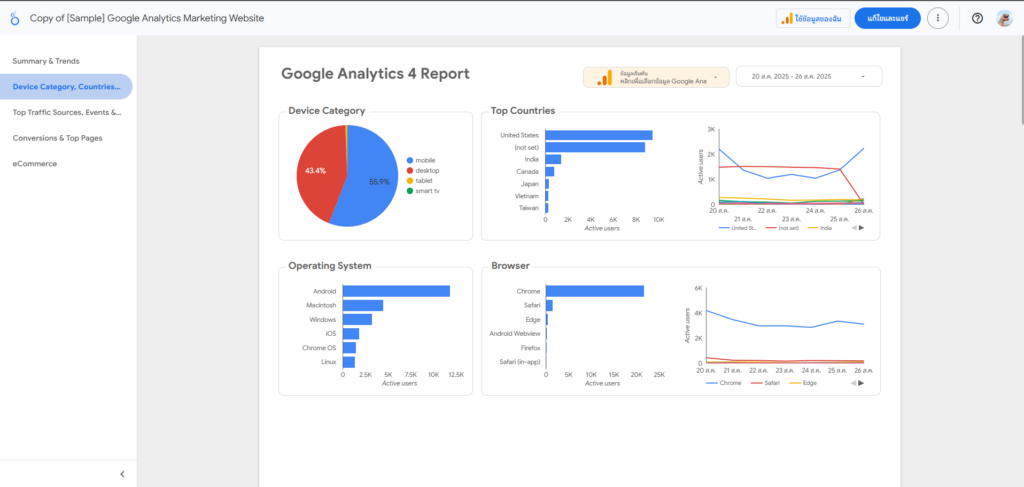Open the user account avatar
Viewport: 1024px width, 487px height.
[1004, 18]
